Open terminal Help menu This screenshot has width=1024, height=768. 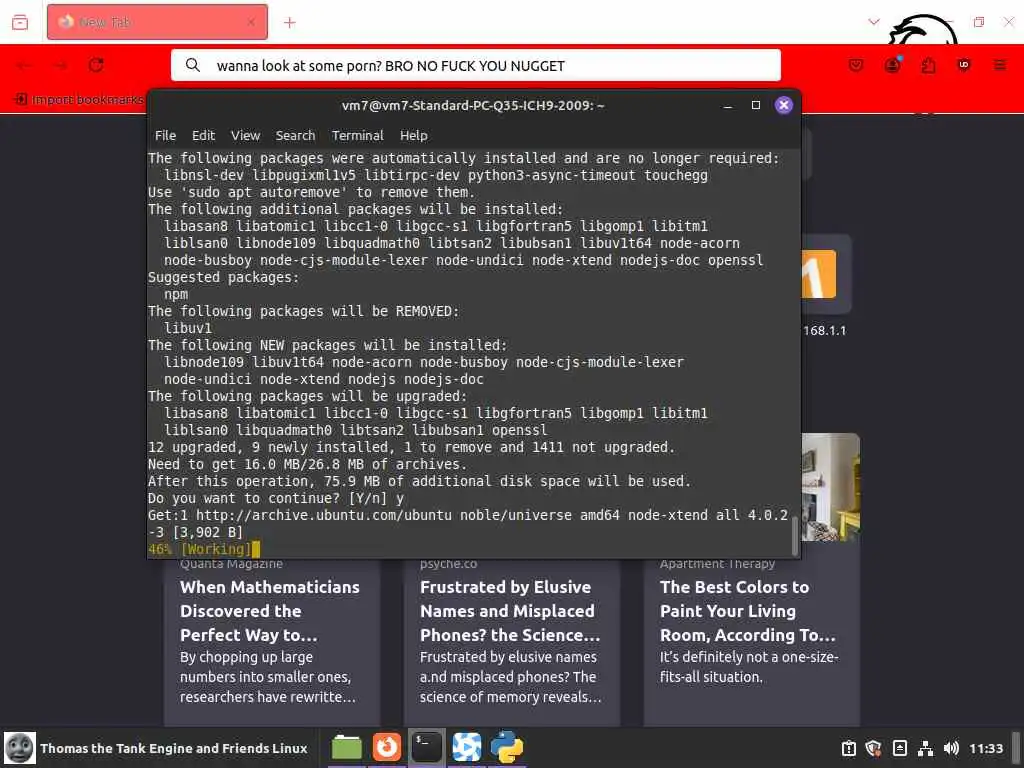pos(413,135)
